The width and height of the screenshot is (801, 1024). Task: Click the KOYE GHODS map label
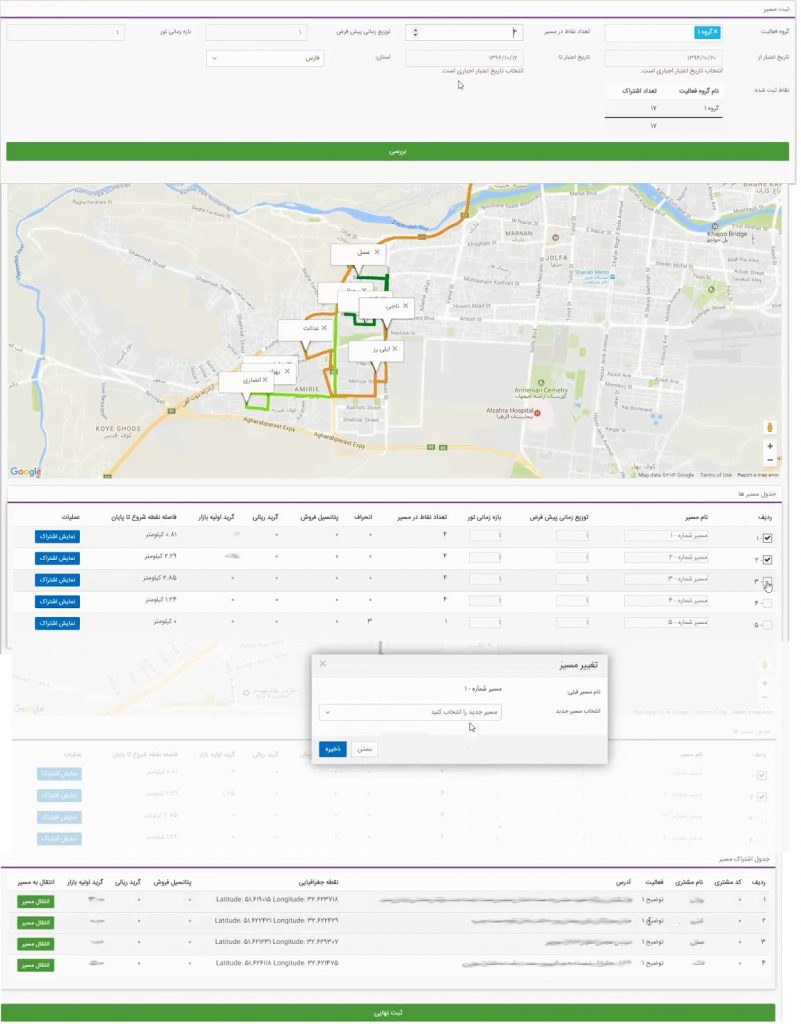coord(118,428)
